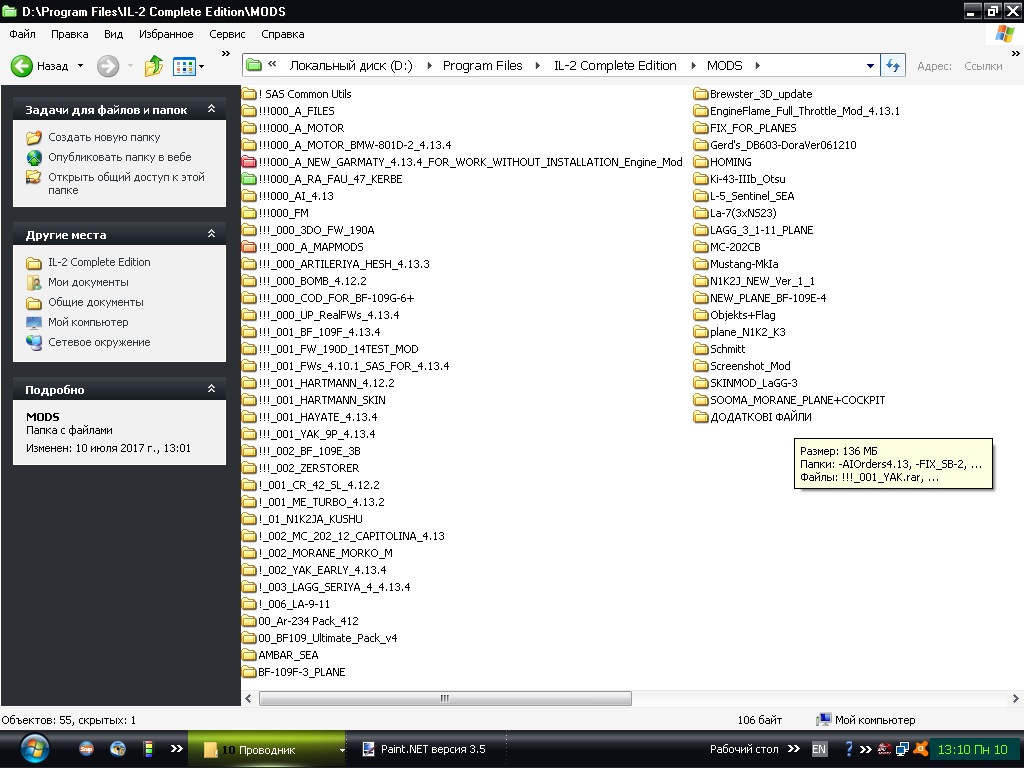Open the Сервис menu

227,34
